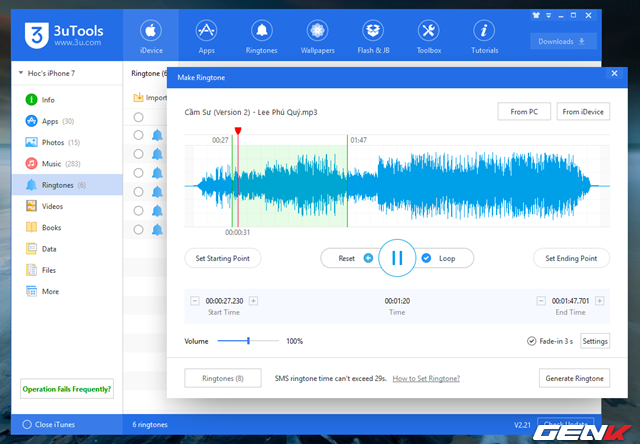Open the Tutorials section
The image size is (640, 444).
click(484, 36)
